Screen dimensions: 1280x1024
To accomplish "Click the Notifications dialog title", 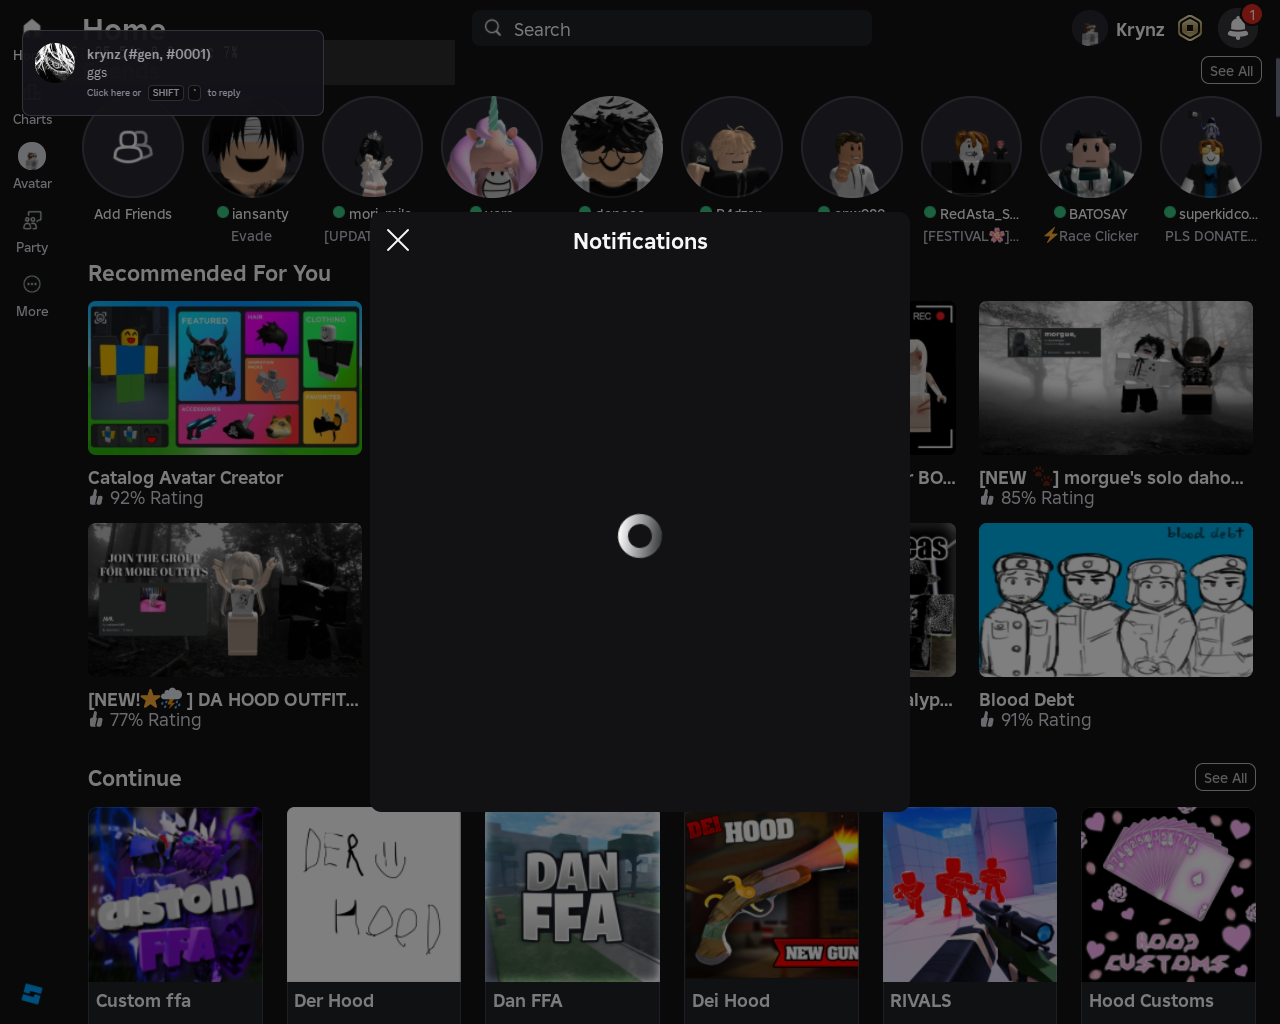I will click(x=640, y=241).
